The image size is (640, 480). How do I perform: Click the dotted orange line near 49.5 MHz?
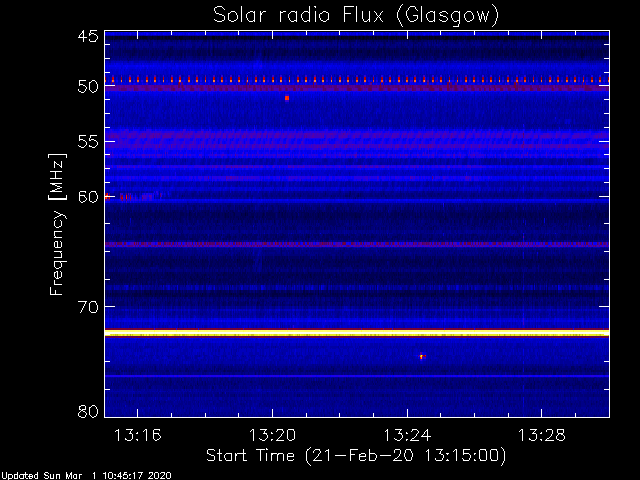coord(357,80)
